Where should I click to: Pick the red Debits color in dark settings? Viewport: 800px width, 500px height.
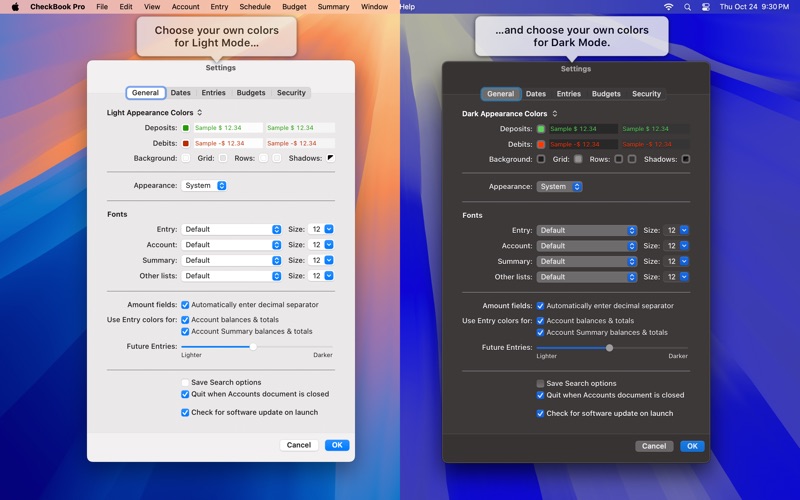(541, 144)
